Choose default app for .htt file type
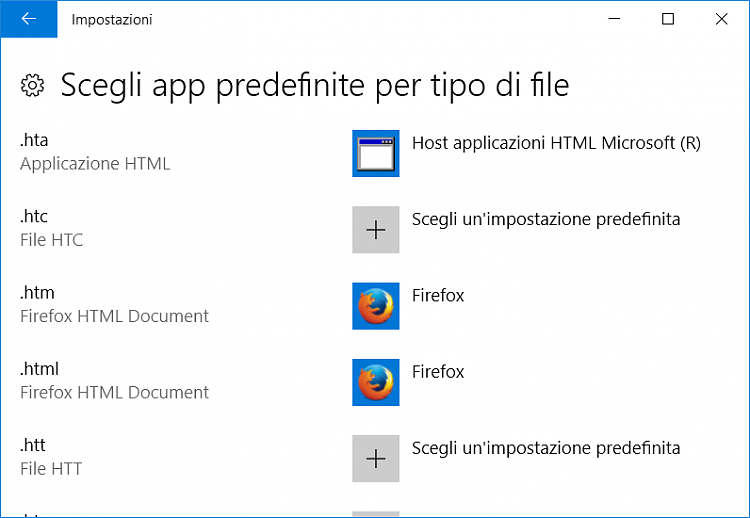 coord(546,448)
